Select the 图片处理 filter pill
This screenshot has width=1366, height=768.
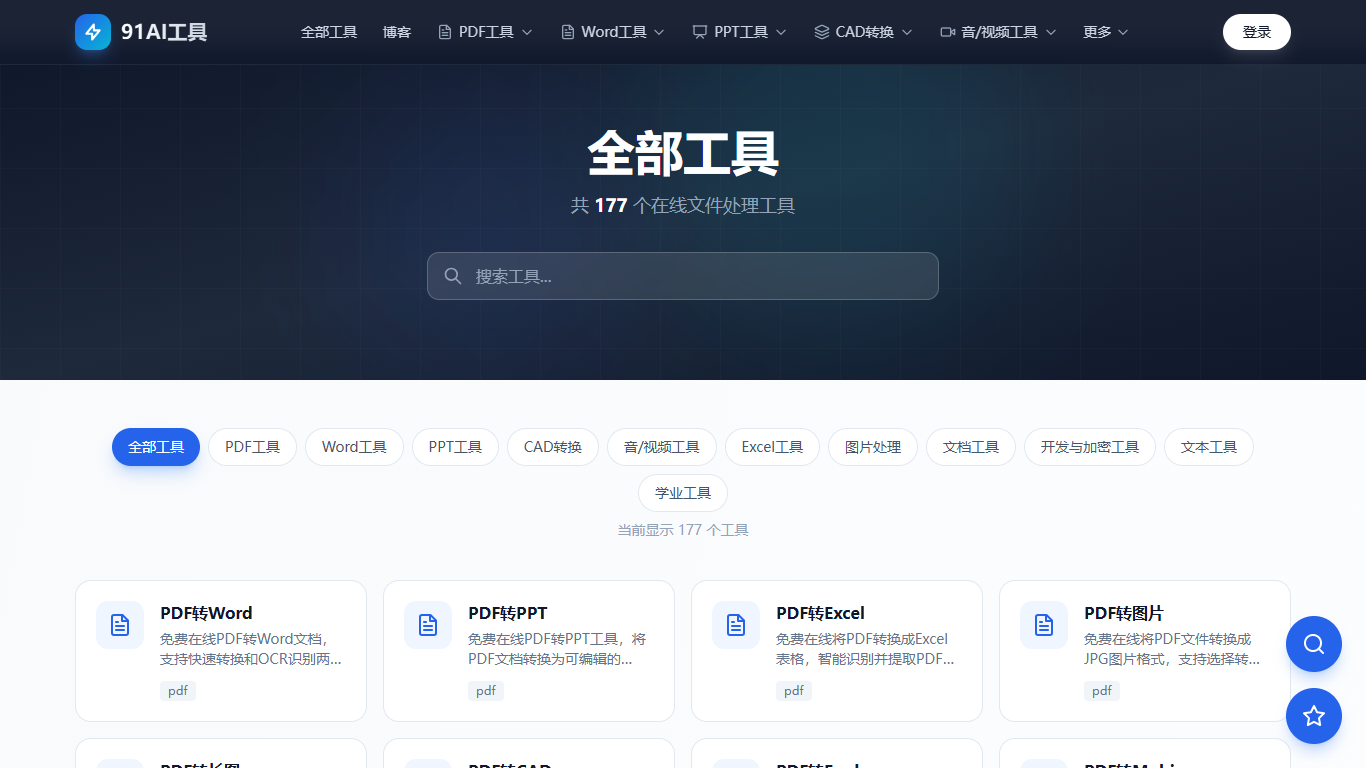pyautogui.click(x=873, y=447)
